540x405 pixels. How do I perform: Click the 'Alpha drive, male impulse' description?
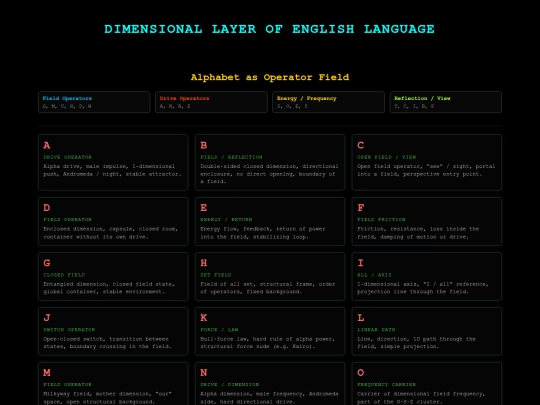[x=112, y=170]
